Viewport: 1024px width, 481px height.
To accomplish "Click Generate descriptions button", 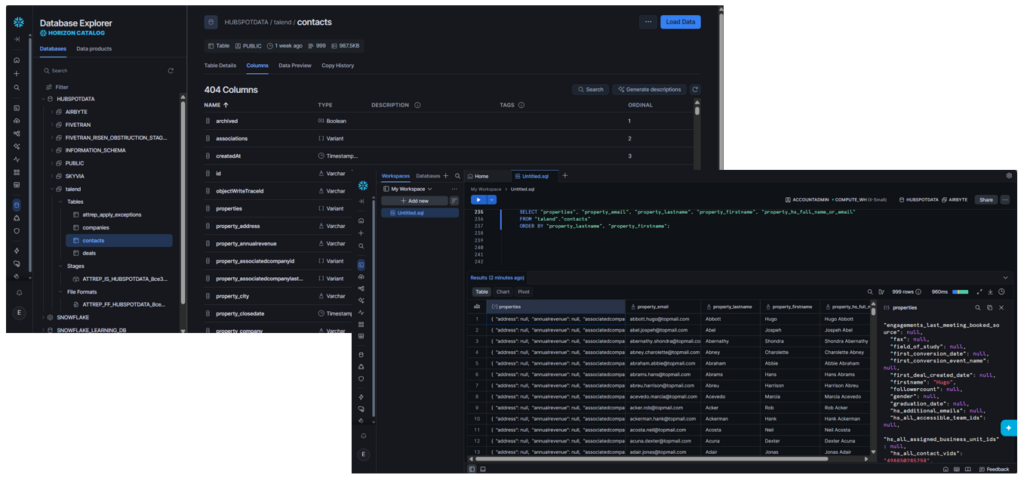I will pyautogui.click(x=649, y=89).
